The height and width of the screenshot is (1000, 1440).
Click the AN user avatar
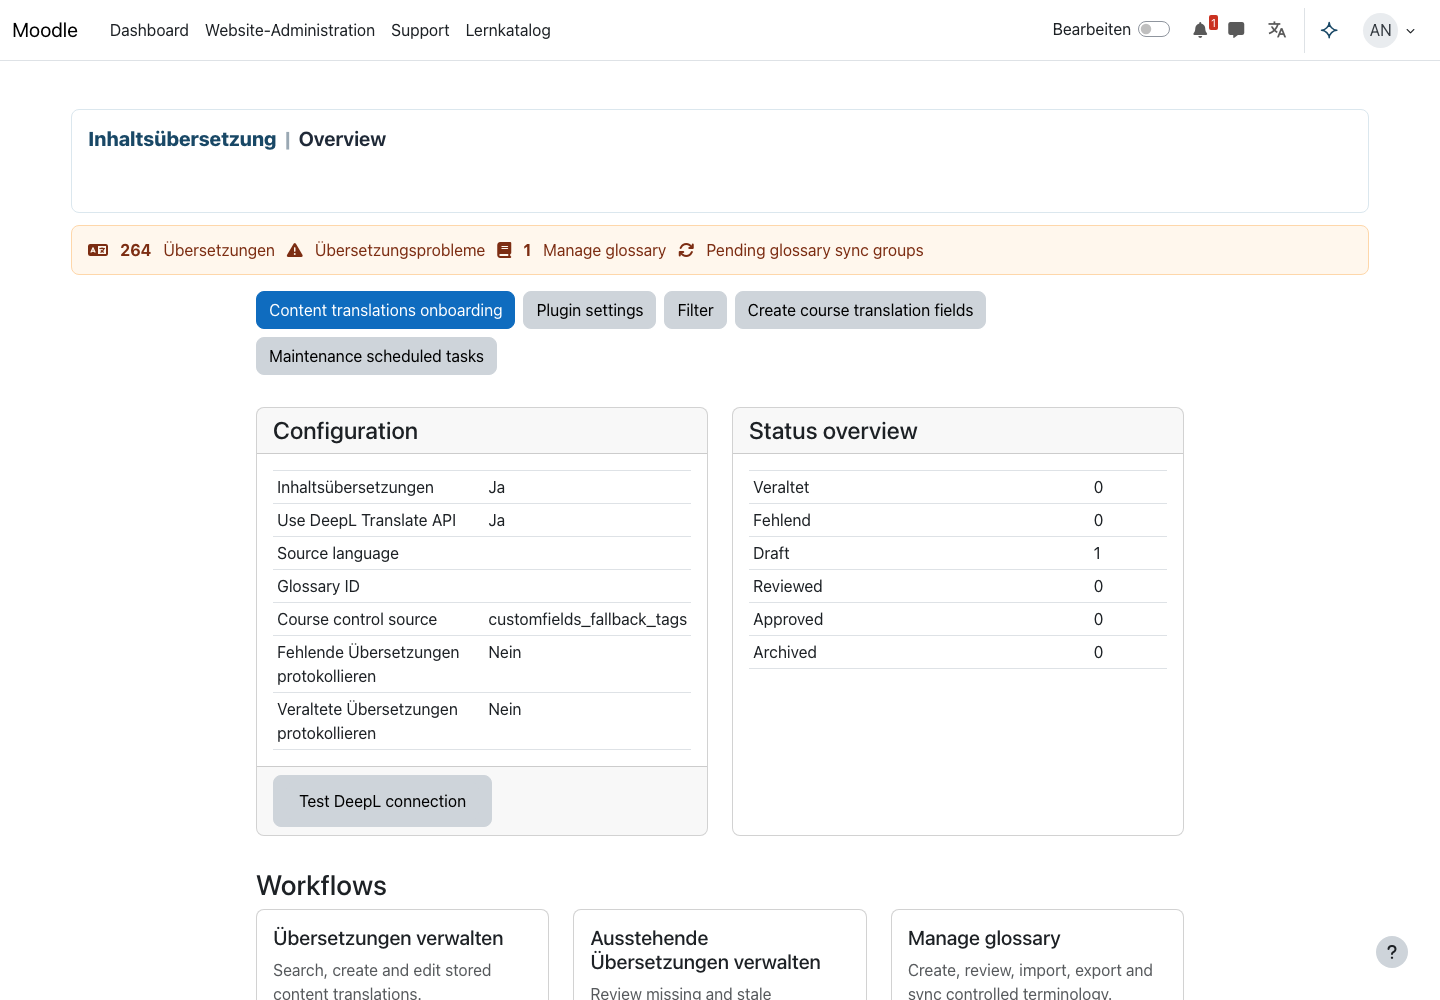point(1381,30)
